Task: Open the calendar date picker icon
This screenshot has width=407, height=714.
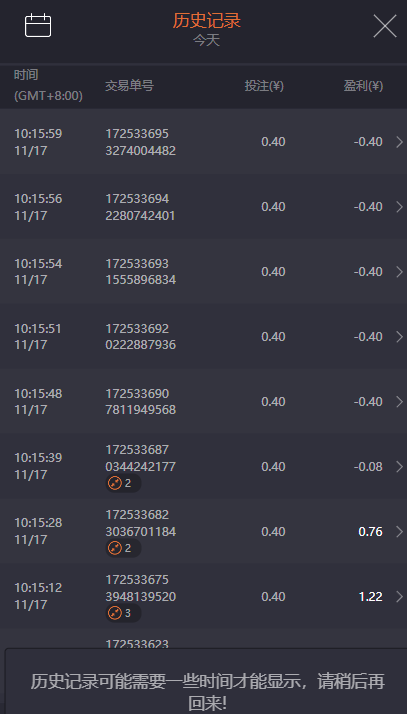Action: tap(38, 26)
